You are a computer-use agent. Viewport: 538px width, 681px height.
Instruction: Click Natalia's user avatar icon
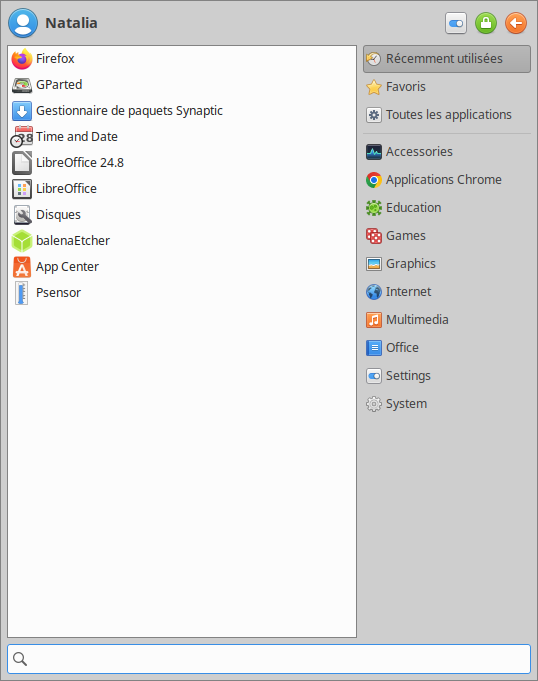coord(23,23)
